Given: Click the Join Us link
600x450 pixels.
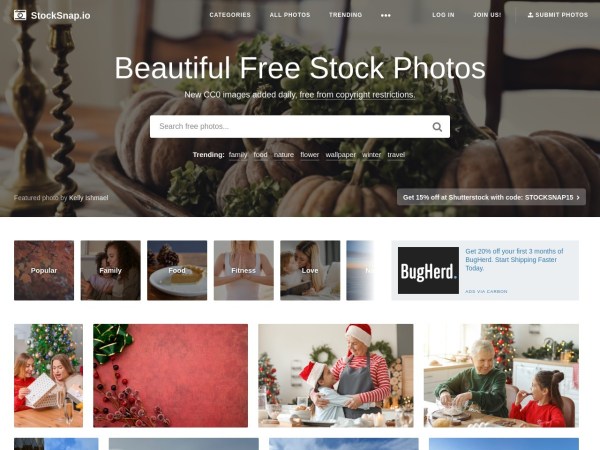Looking at the screenshot, I should (x=487, y=15).
